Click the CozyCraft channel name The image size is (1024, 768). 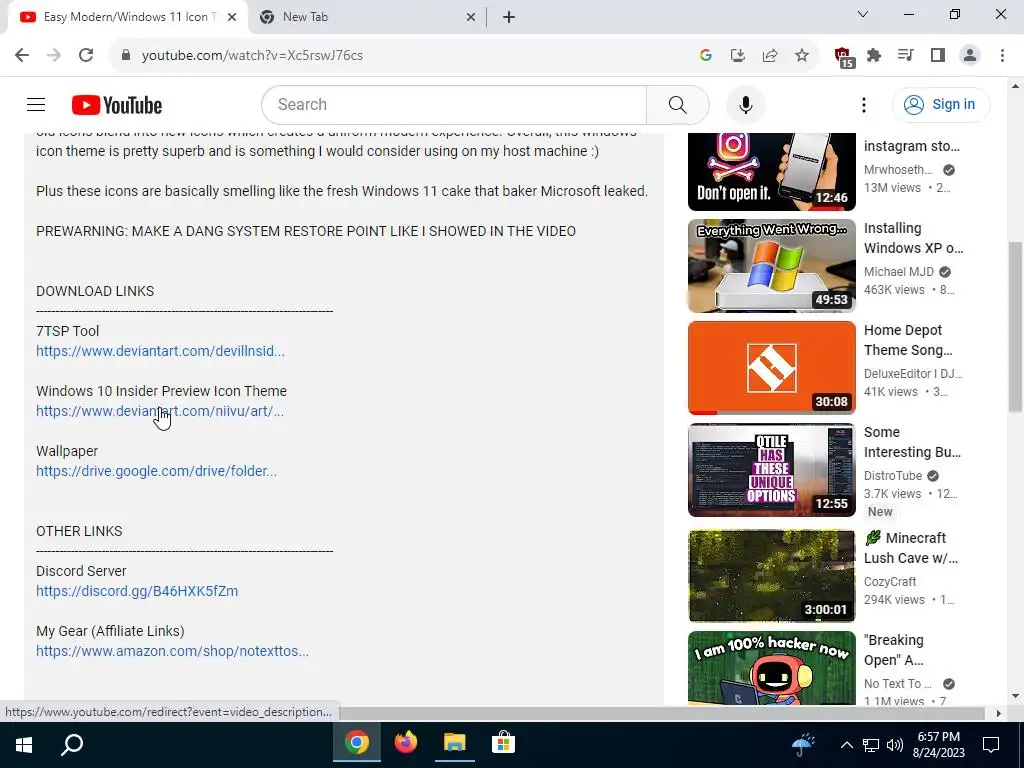(x=890, y=581)
